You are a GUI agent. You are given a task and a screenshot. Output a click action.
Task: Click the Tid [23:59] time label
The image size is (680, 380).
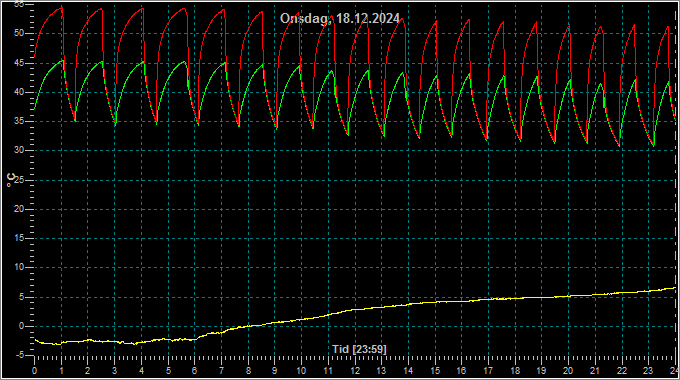(359, 349)
